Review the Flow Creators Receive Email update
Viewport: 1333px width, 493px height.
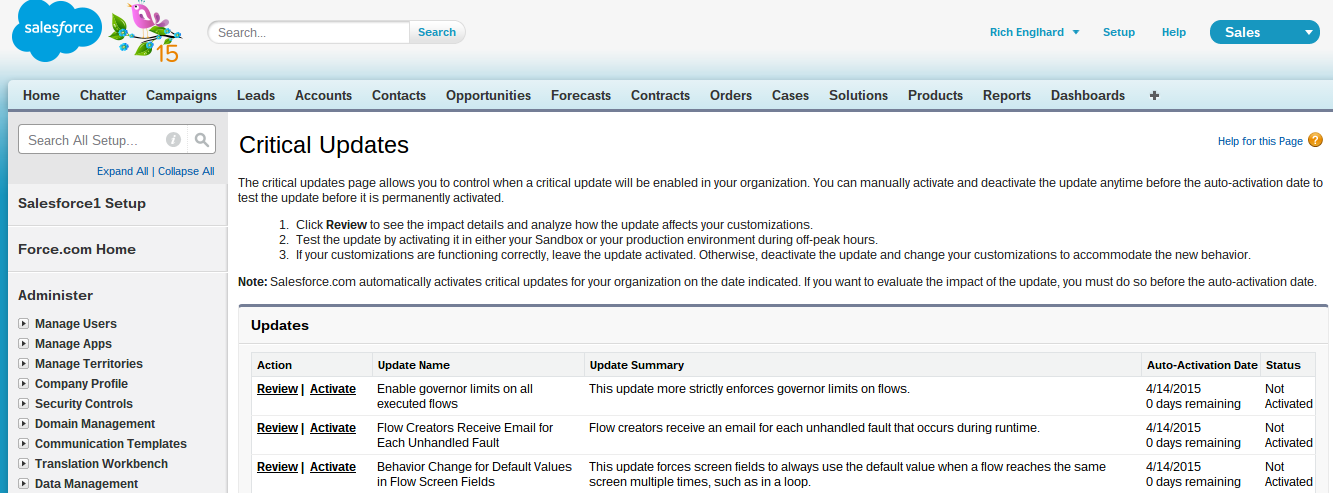pyautogui.click(x=277, y=428)
